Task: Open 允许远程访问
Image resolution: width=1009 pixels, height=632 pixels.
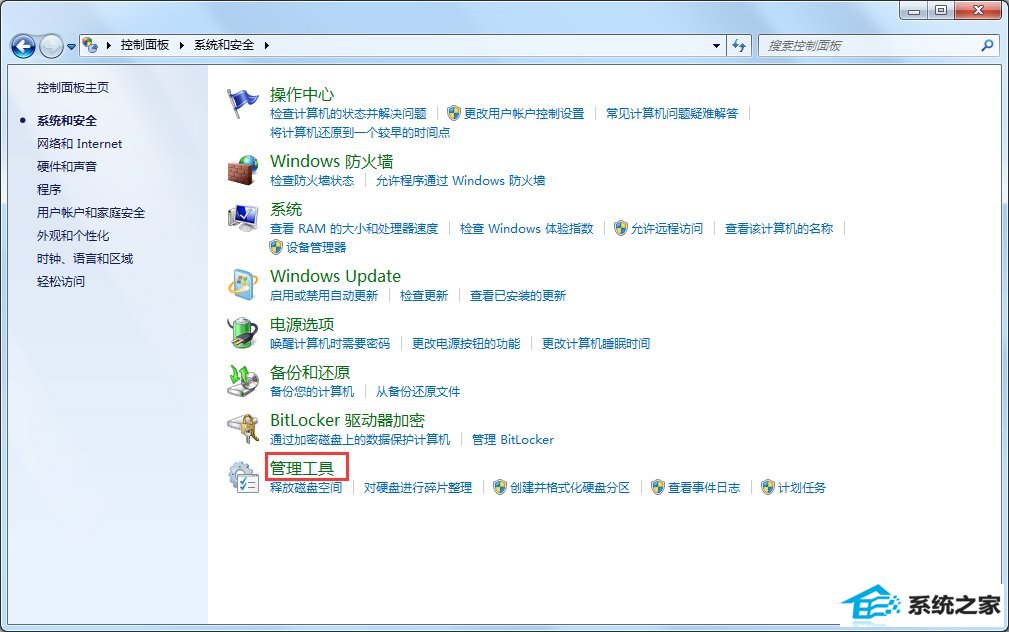Action: coord(667,228)
